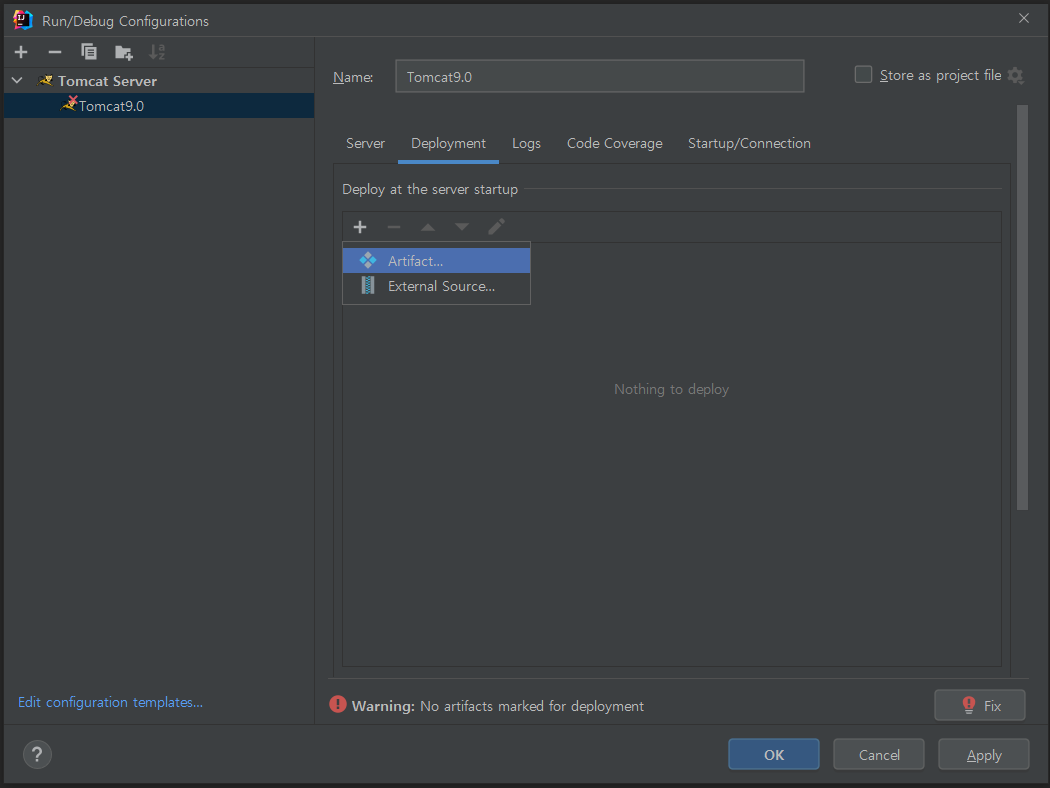Click the Fix button

980,705
